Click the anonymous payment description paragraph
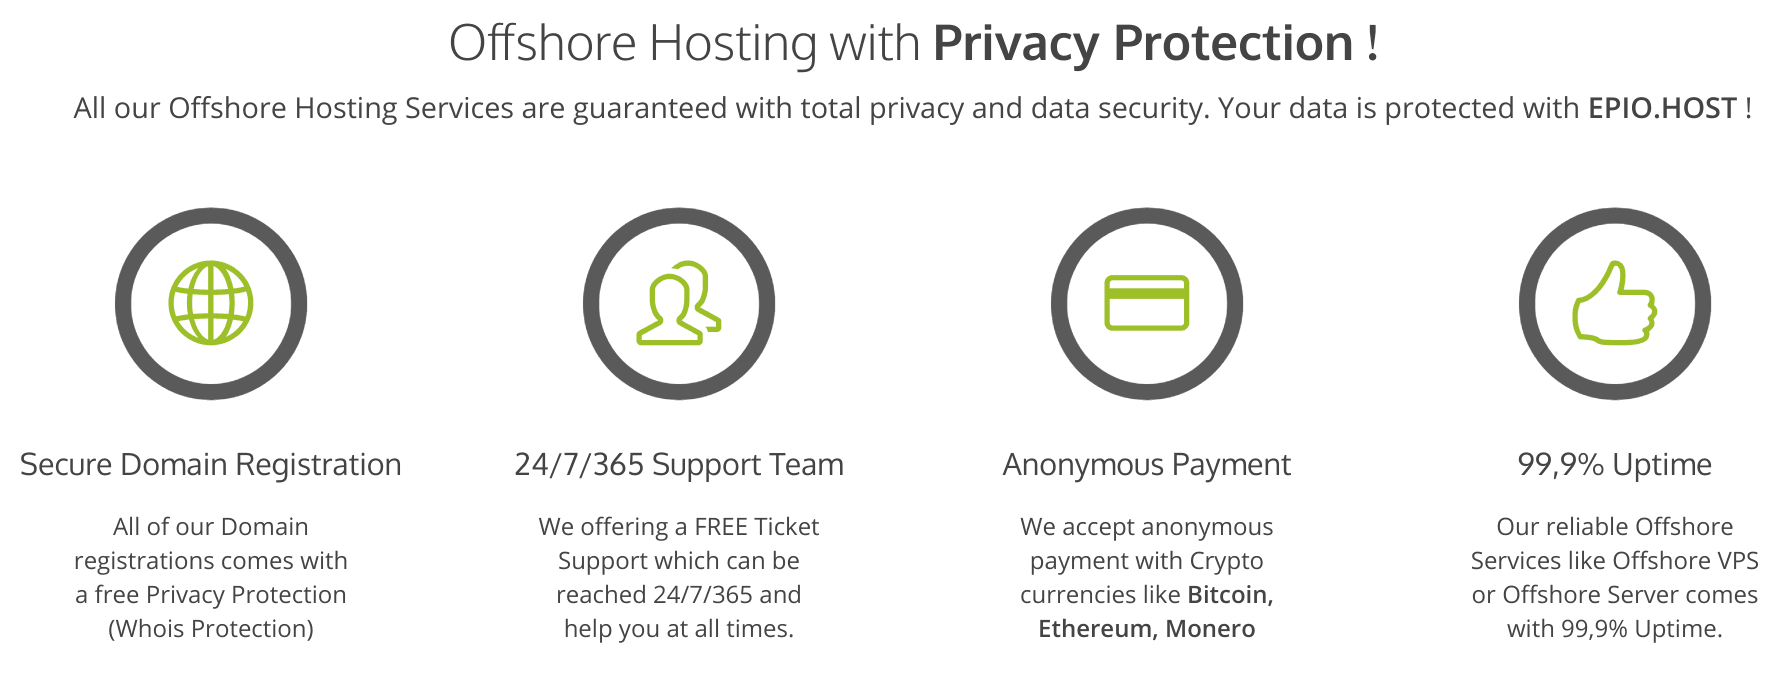1780x676 pixels. (1147, 578)
